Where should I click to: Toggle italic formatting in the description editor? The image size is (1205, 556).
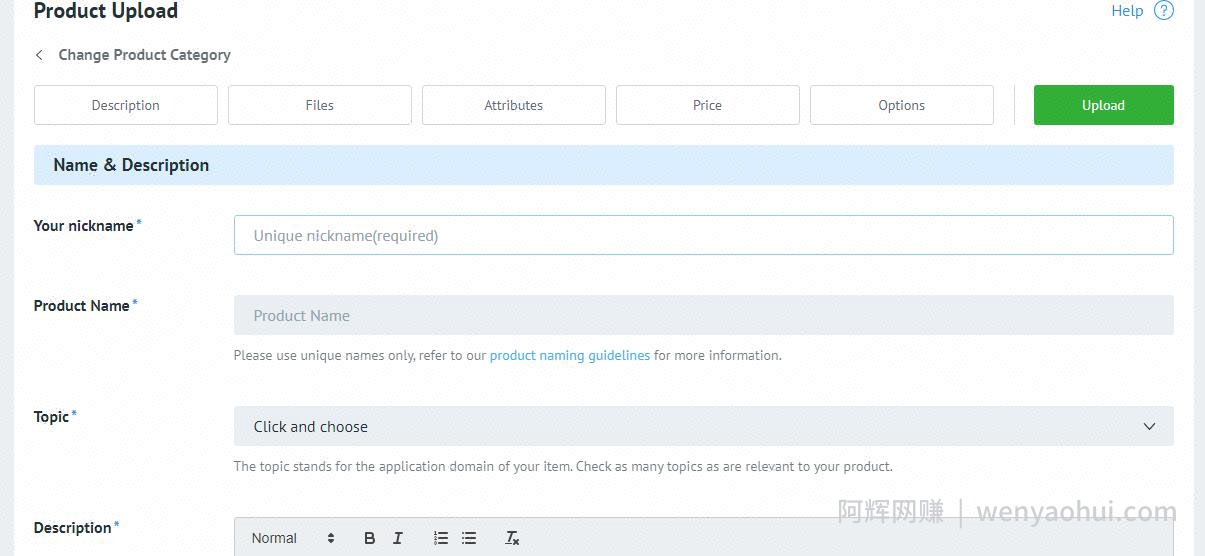tap(397, 538)
